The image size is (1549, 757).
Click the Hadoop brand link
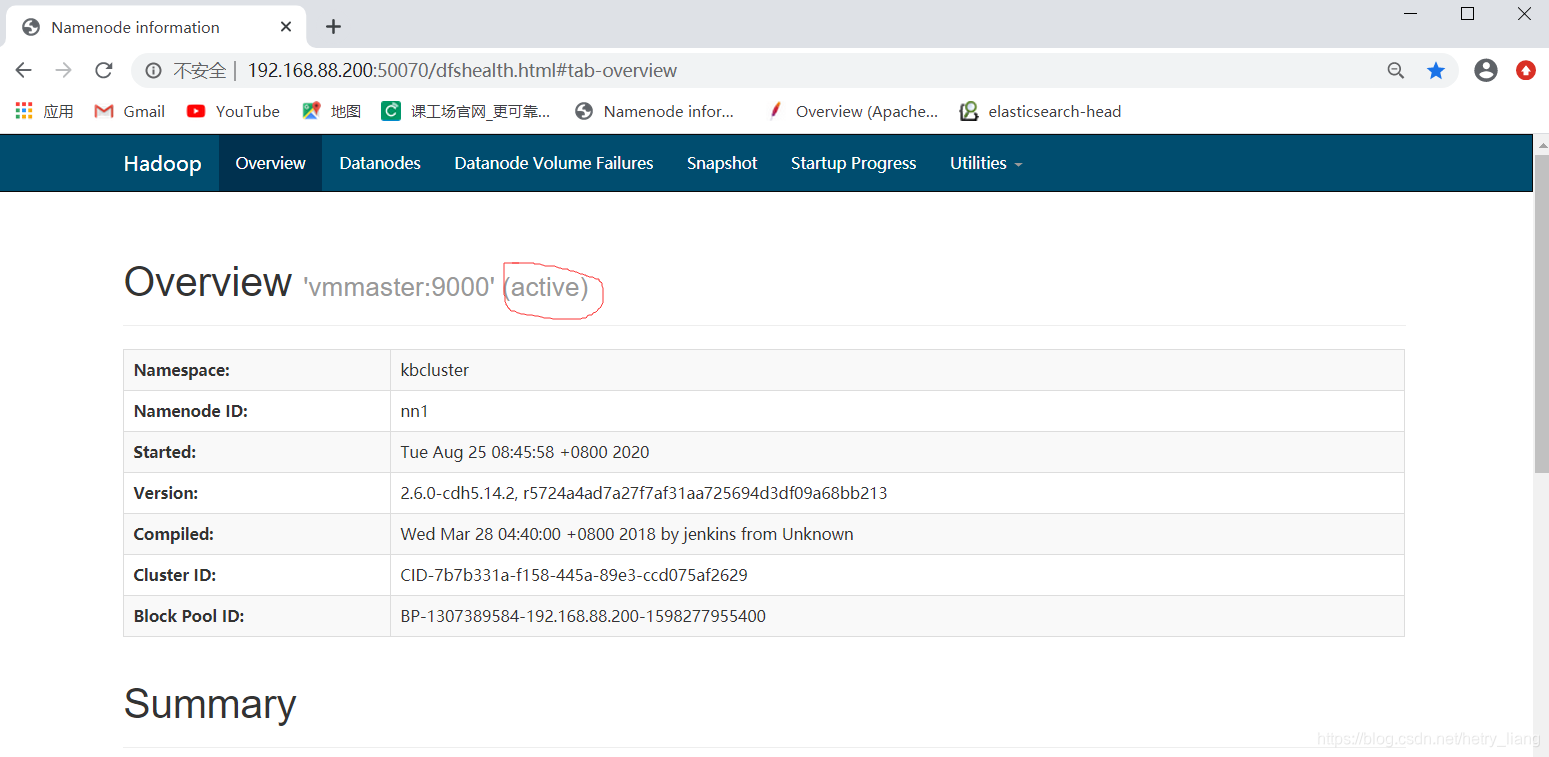click(162, 163)
